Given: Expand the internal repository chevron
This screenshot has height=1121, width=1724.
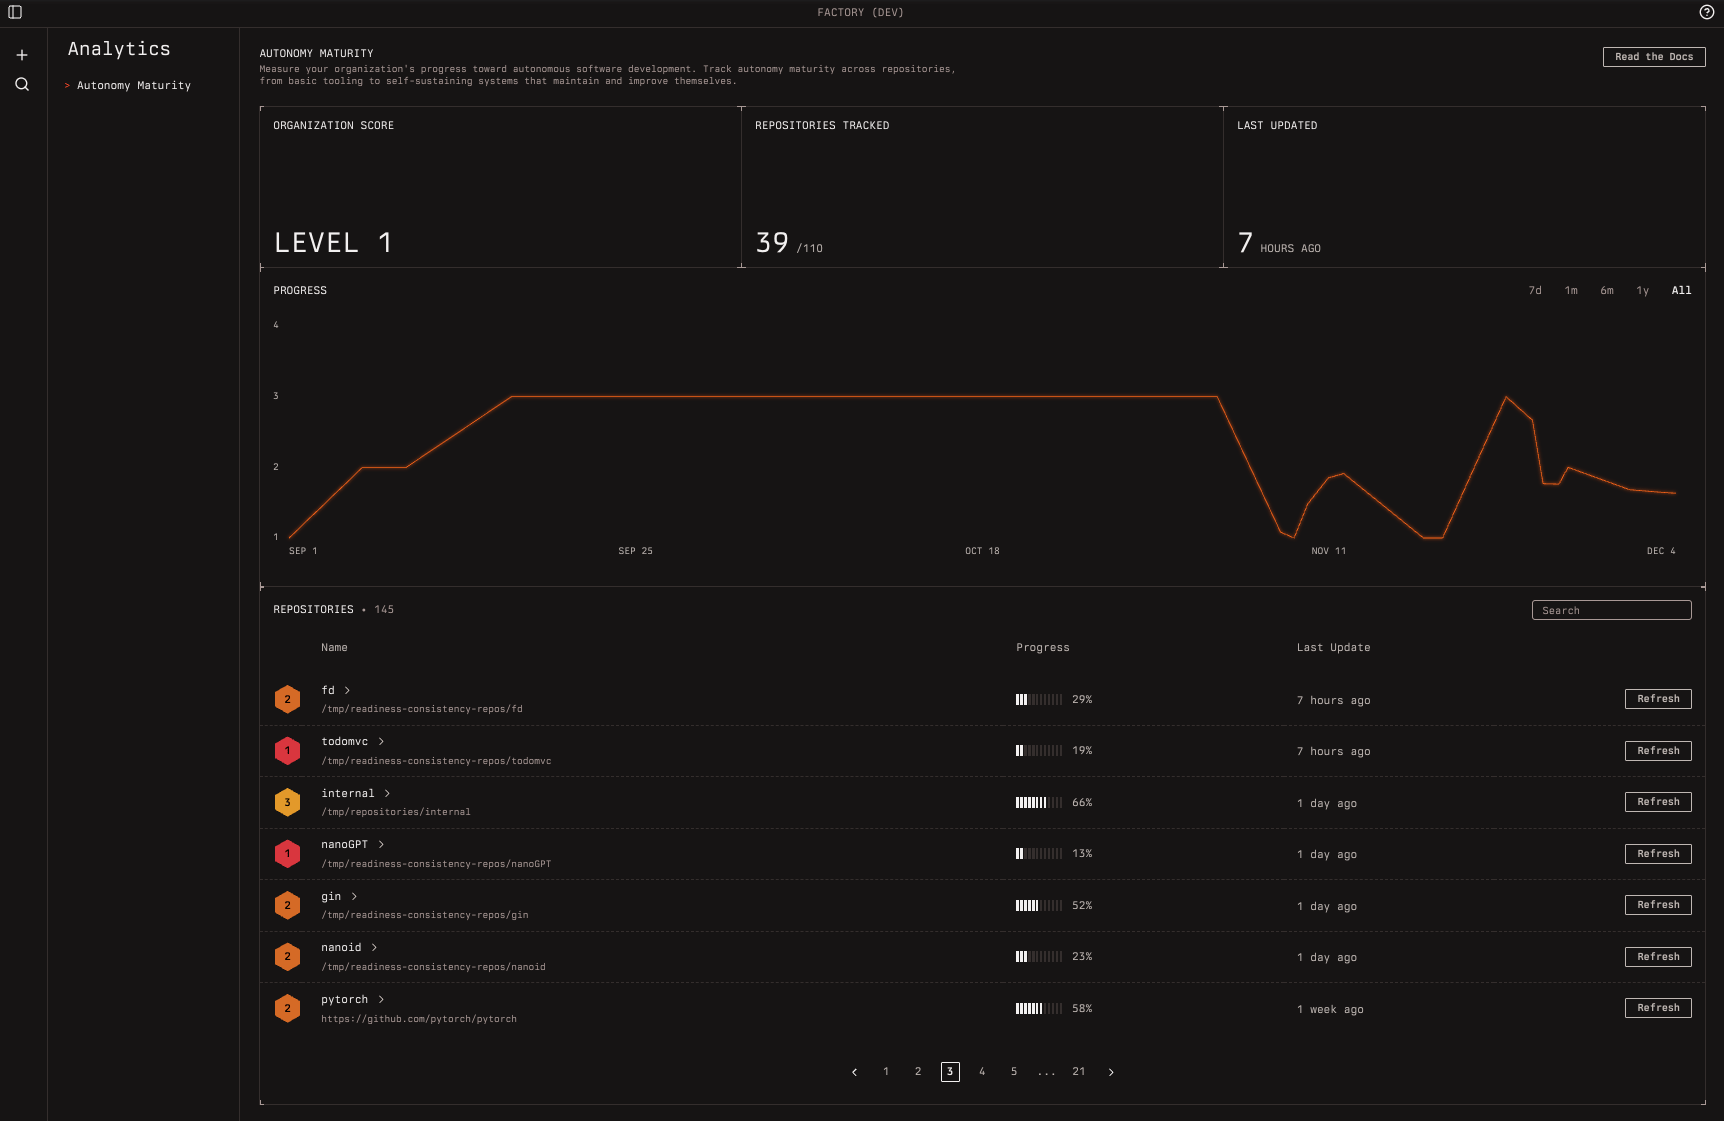Looking at the screenshot, I should [x=387, y=793].
